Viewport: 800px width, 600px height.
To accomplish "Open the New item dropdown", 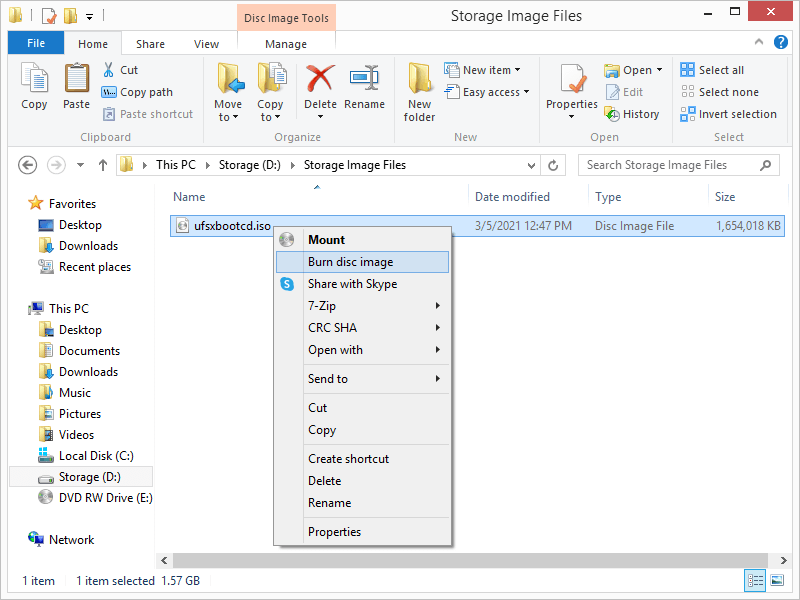I will click(x=491, y=70).
